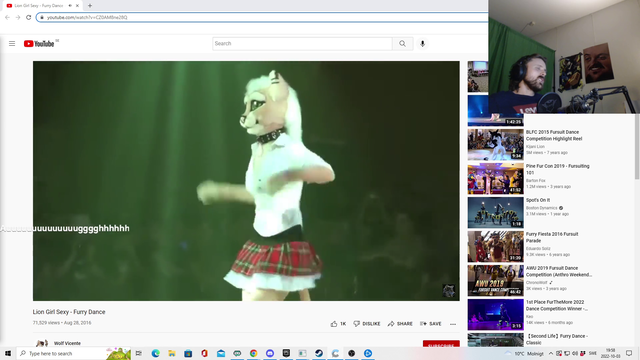
Task: Open Discord from taskbar
Action: pos(270,353)
